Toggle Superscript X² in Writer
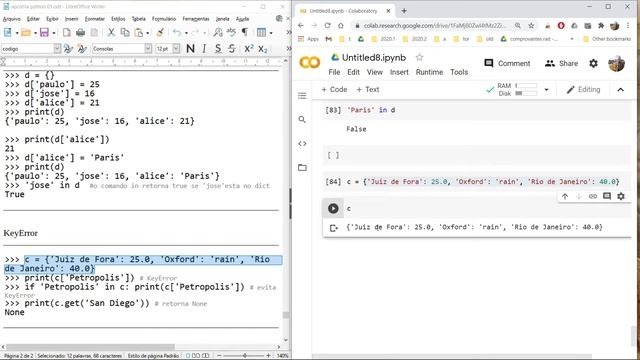The height and width of the screenshot is (360, 640). pos(249,49)
